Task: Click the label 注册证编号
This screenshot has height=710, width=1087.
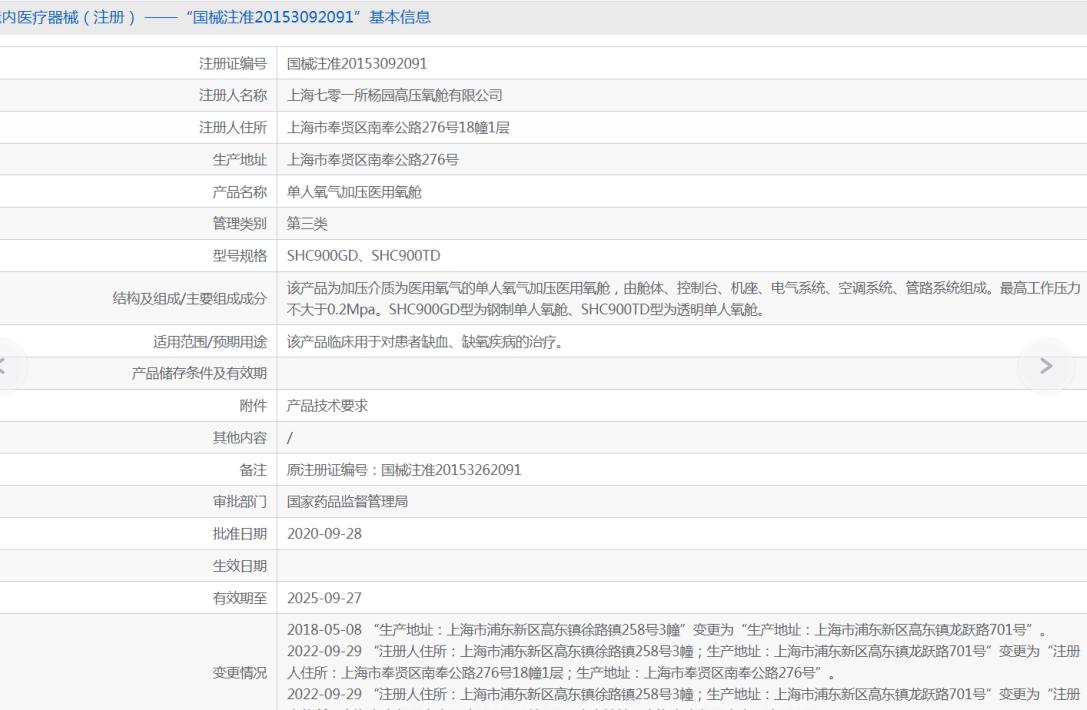Action: tap(233, 64)
